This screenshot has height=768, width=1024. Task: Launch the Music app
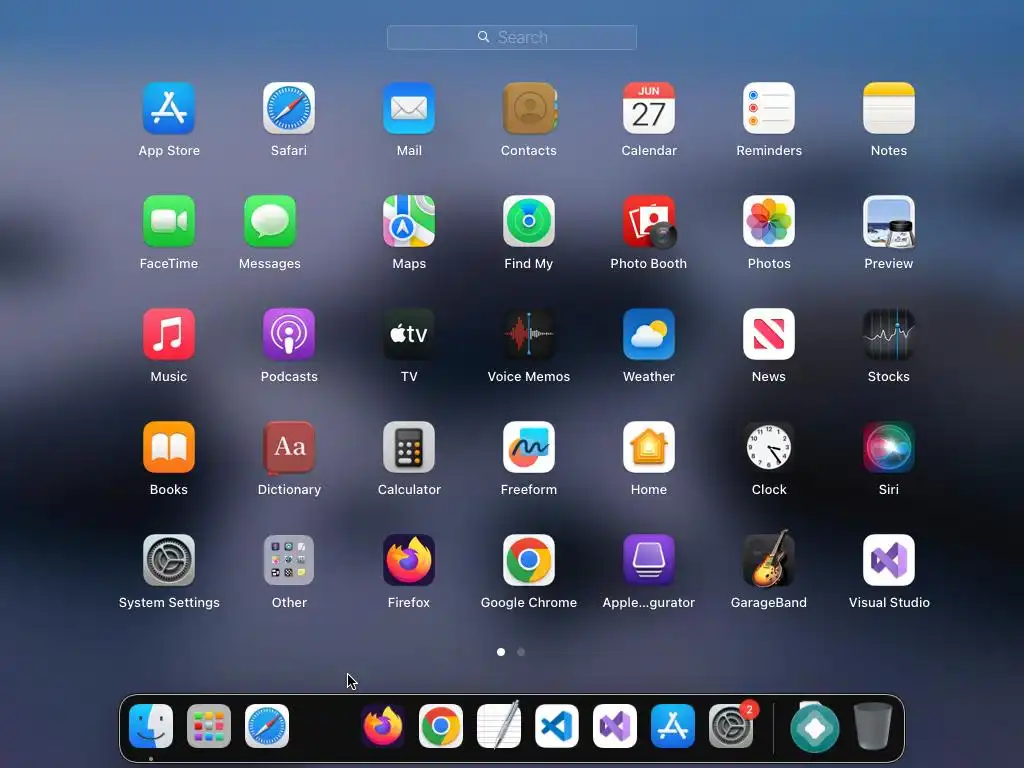168,334
